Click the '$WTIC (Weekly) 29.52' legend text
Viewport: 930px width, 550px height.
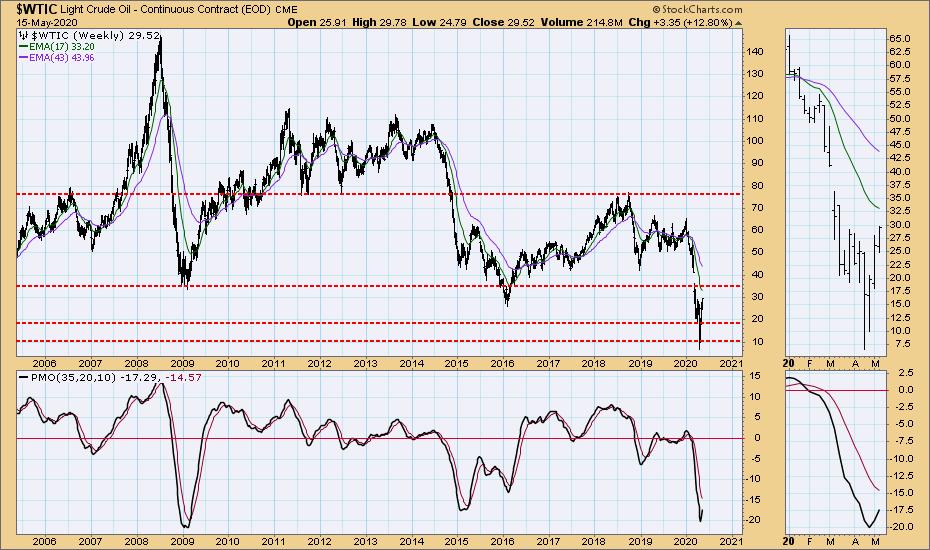pos(93,35)
